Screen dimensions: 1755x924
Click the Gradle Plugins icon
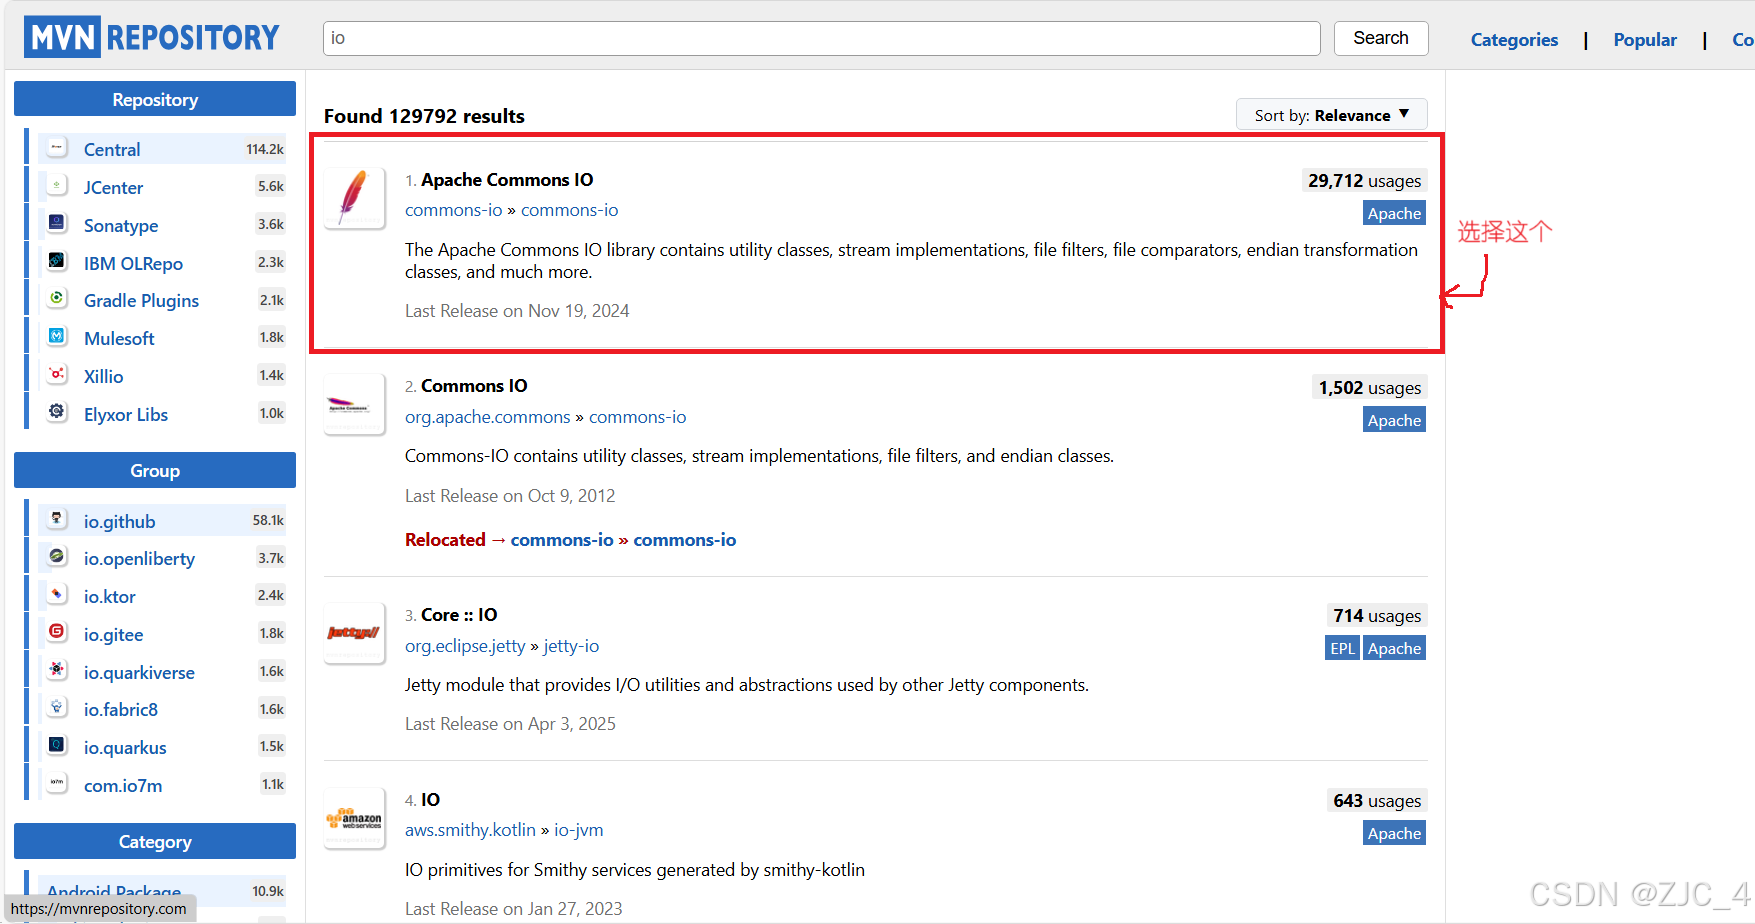point(57,299)
